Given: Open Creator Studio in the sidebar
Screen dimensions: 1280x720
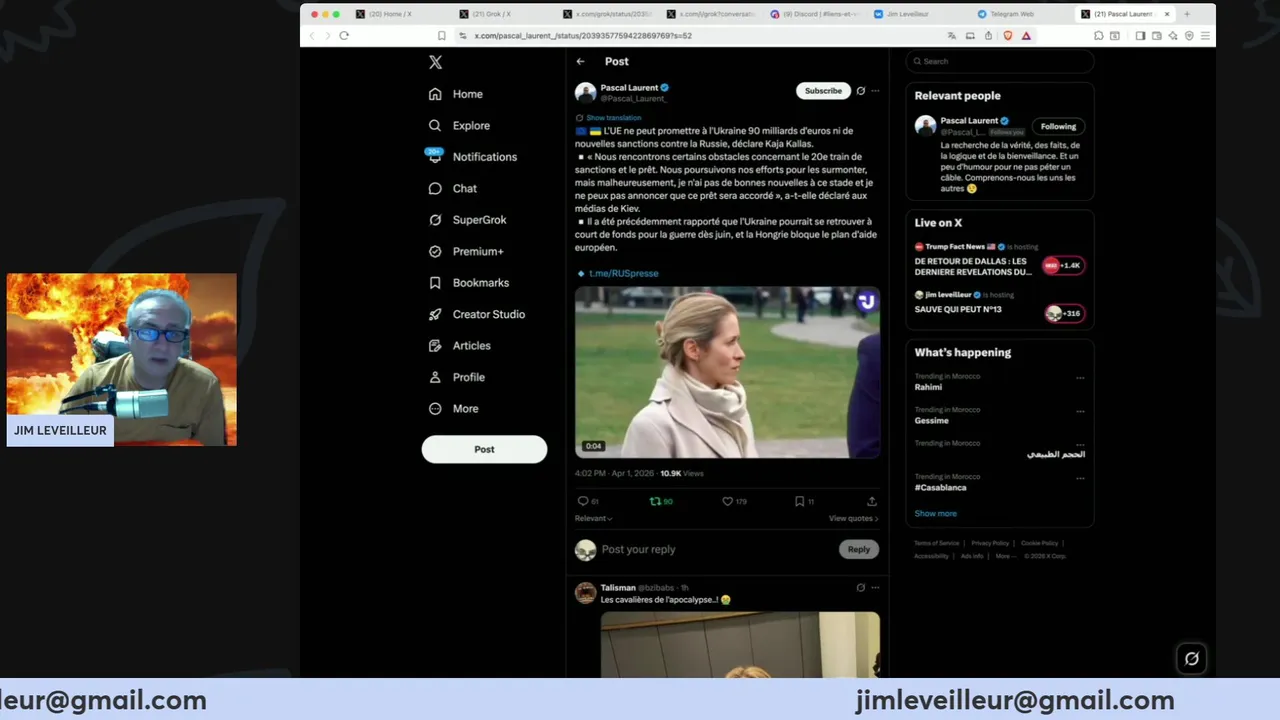Looking at the screenshot, I should [x=476, y=314].
